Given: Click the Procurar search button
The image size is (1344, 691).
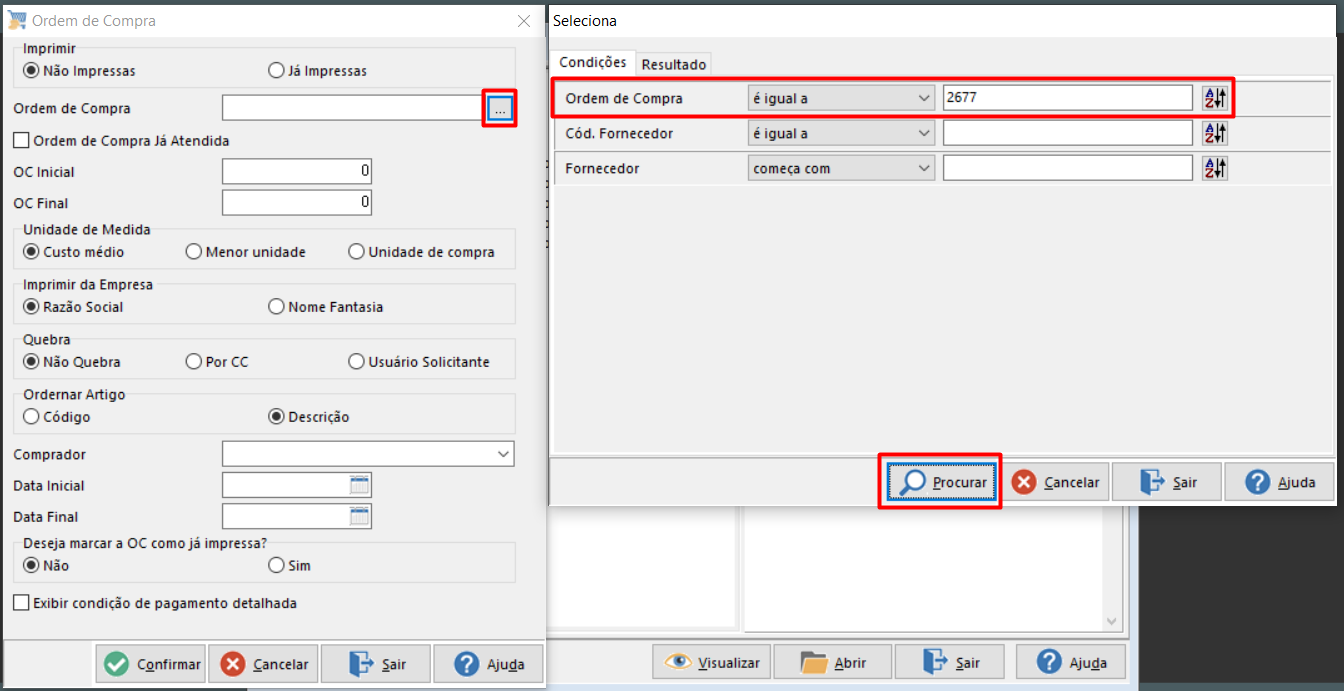Looking at the screenshot, I should [x=942, y=482].
